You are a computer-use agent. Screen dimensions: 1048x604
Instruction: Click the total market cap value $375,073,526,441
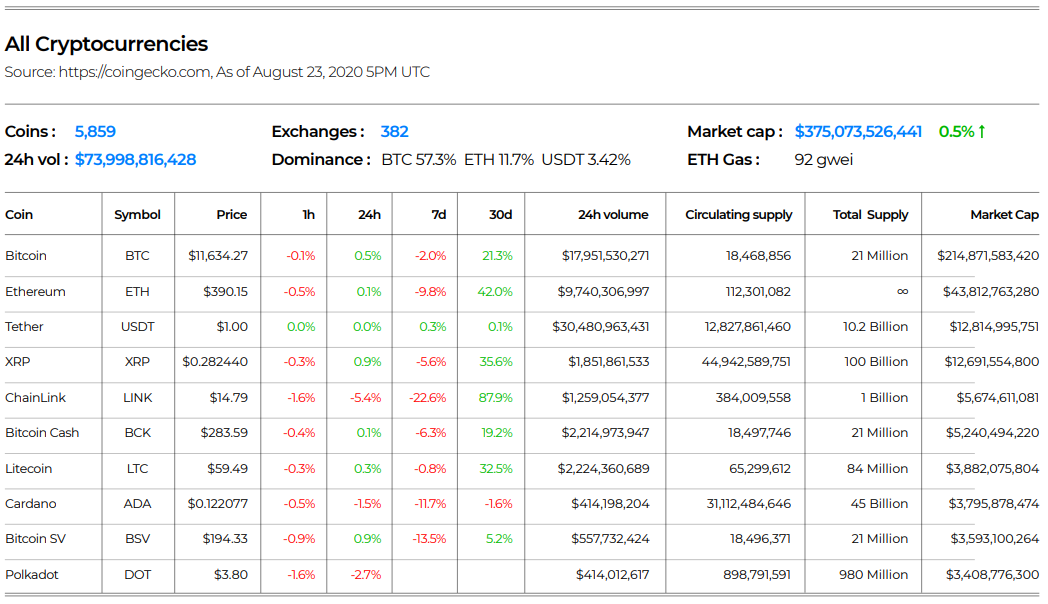pos(858,132)
